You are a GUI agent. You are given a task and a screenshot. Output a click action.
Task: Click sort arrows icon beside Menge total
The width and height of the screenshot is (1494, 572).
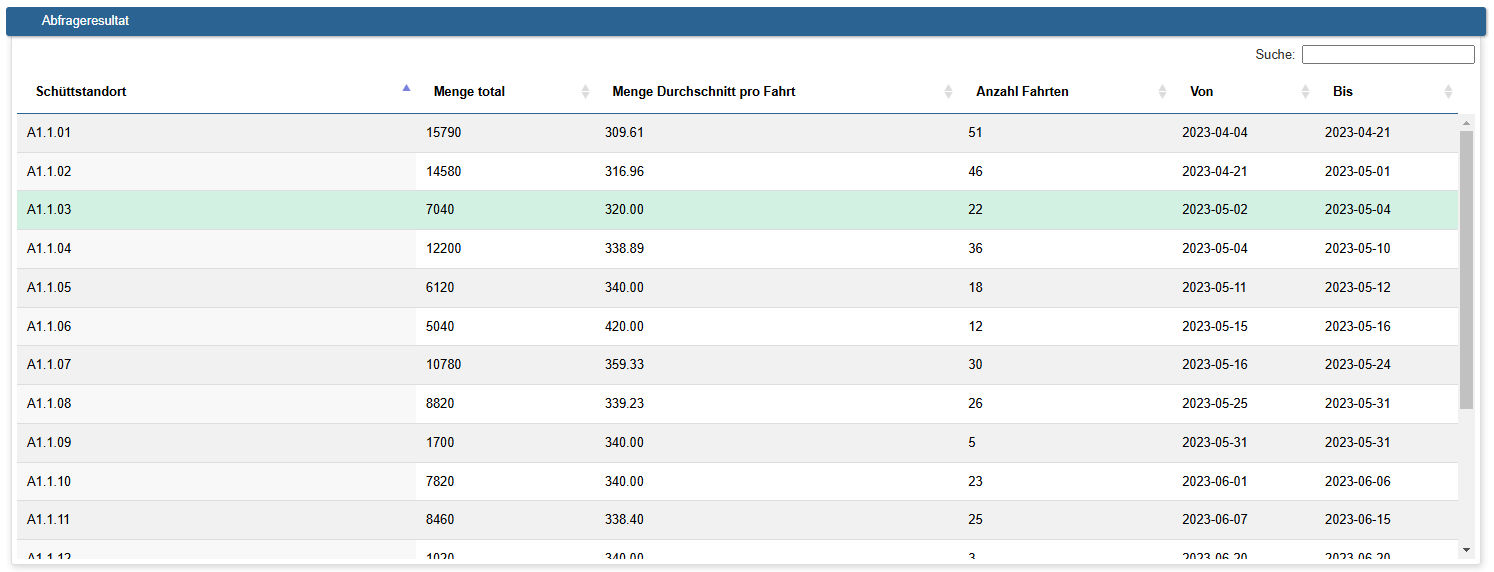[x=586, y=91]
